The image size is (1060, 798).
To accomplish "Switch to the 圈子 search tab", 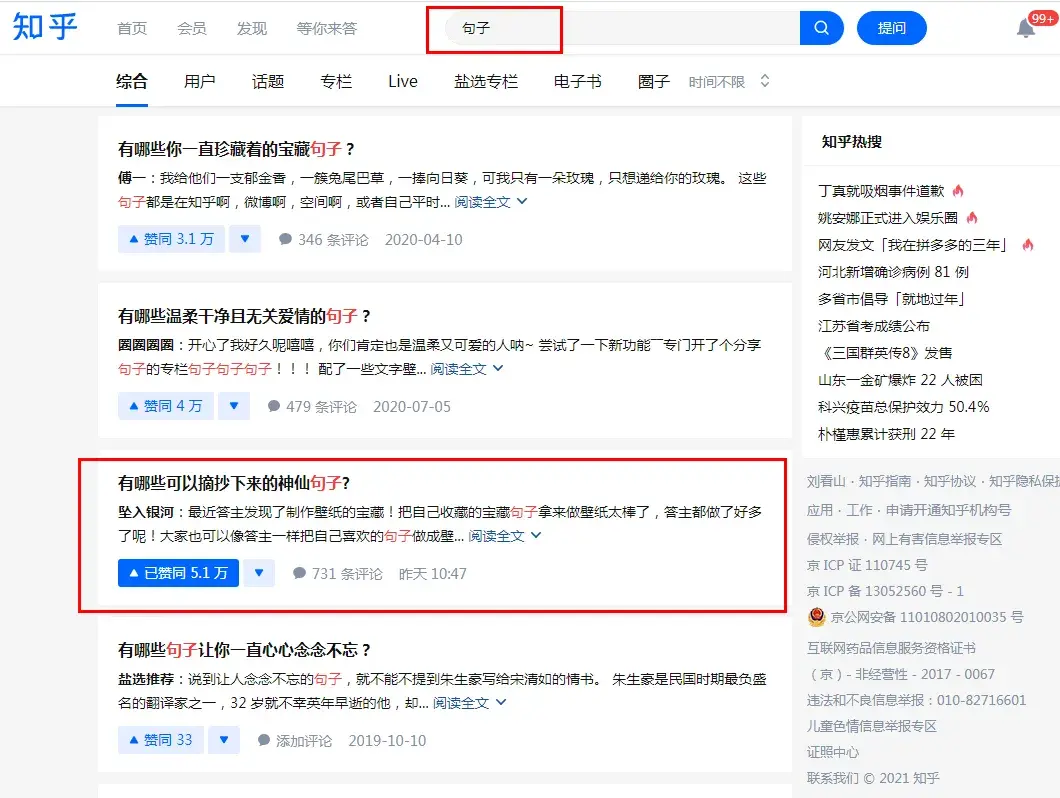I will pyautogui.click(x=654, y=82).
